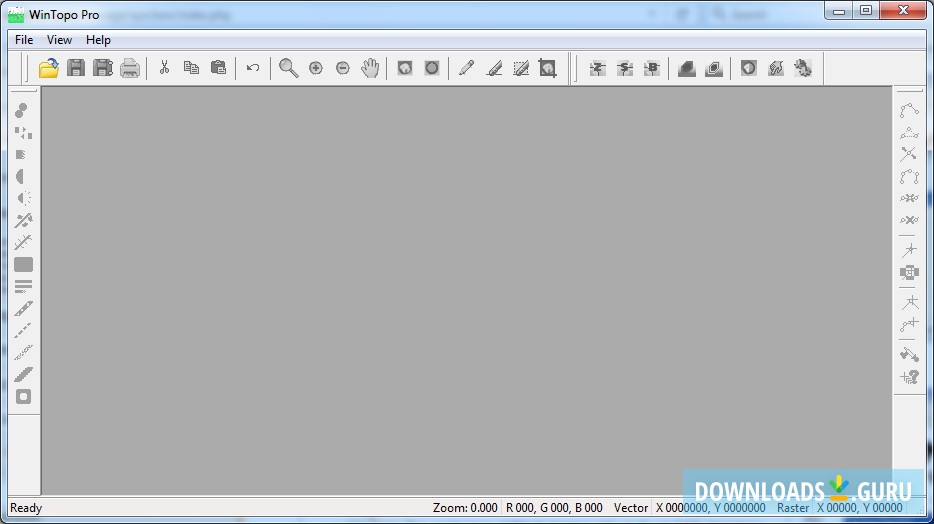Click the solid filled rectangle icon, left sidebar
Screen dimensions: 934x524
click(x=23, y=264)
